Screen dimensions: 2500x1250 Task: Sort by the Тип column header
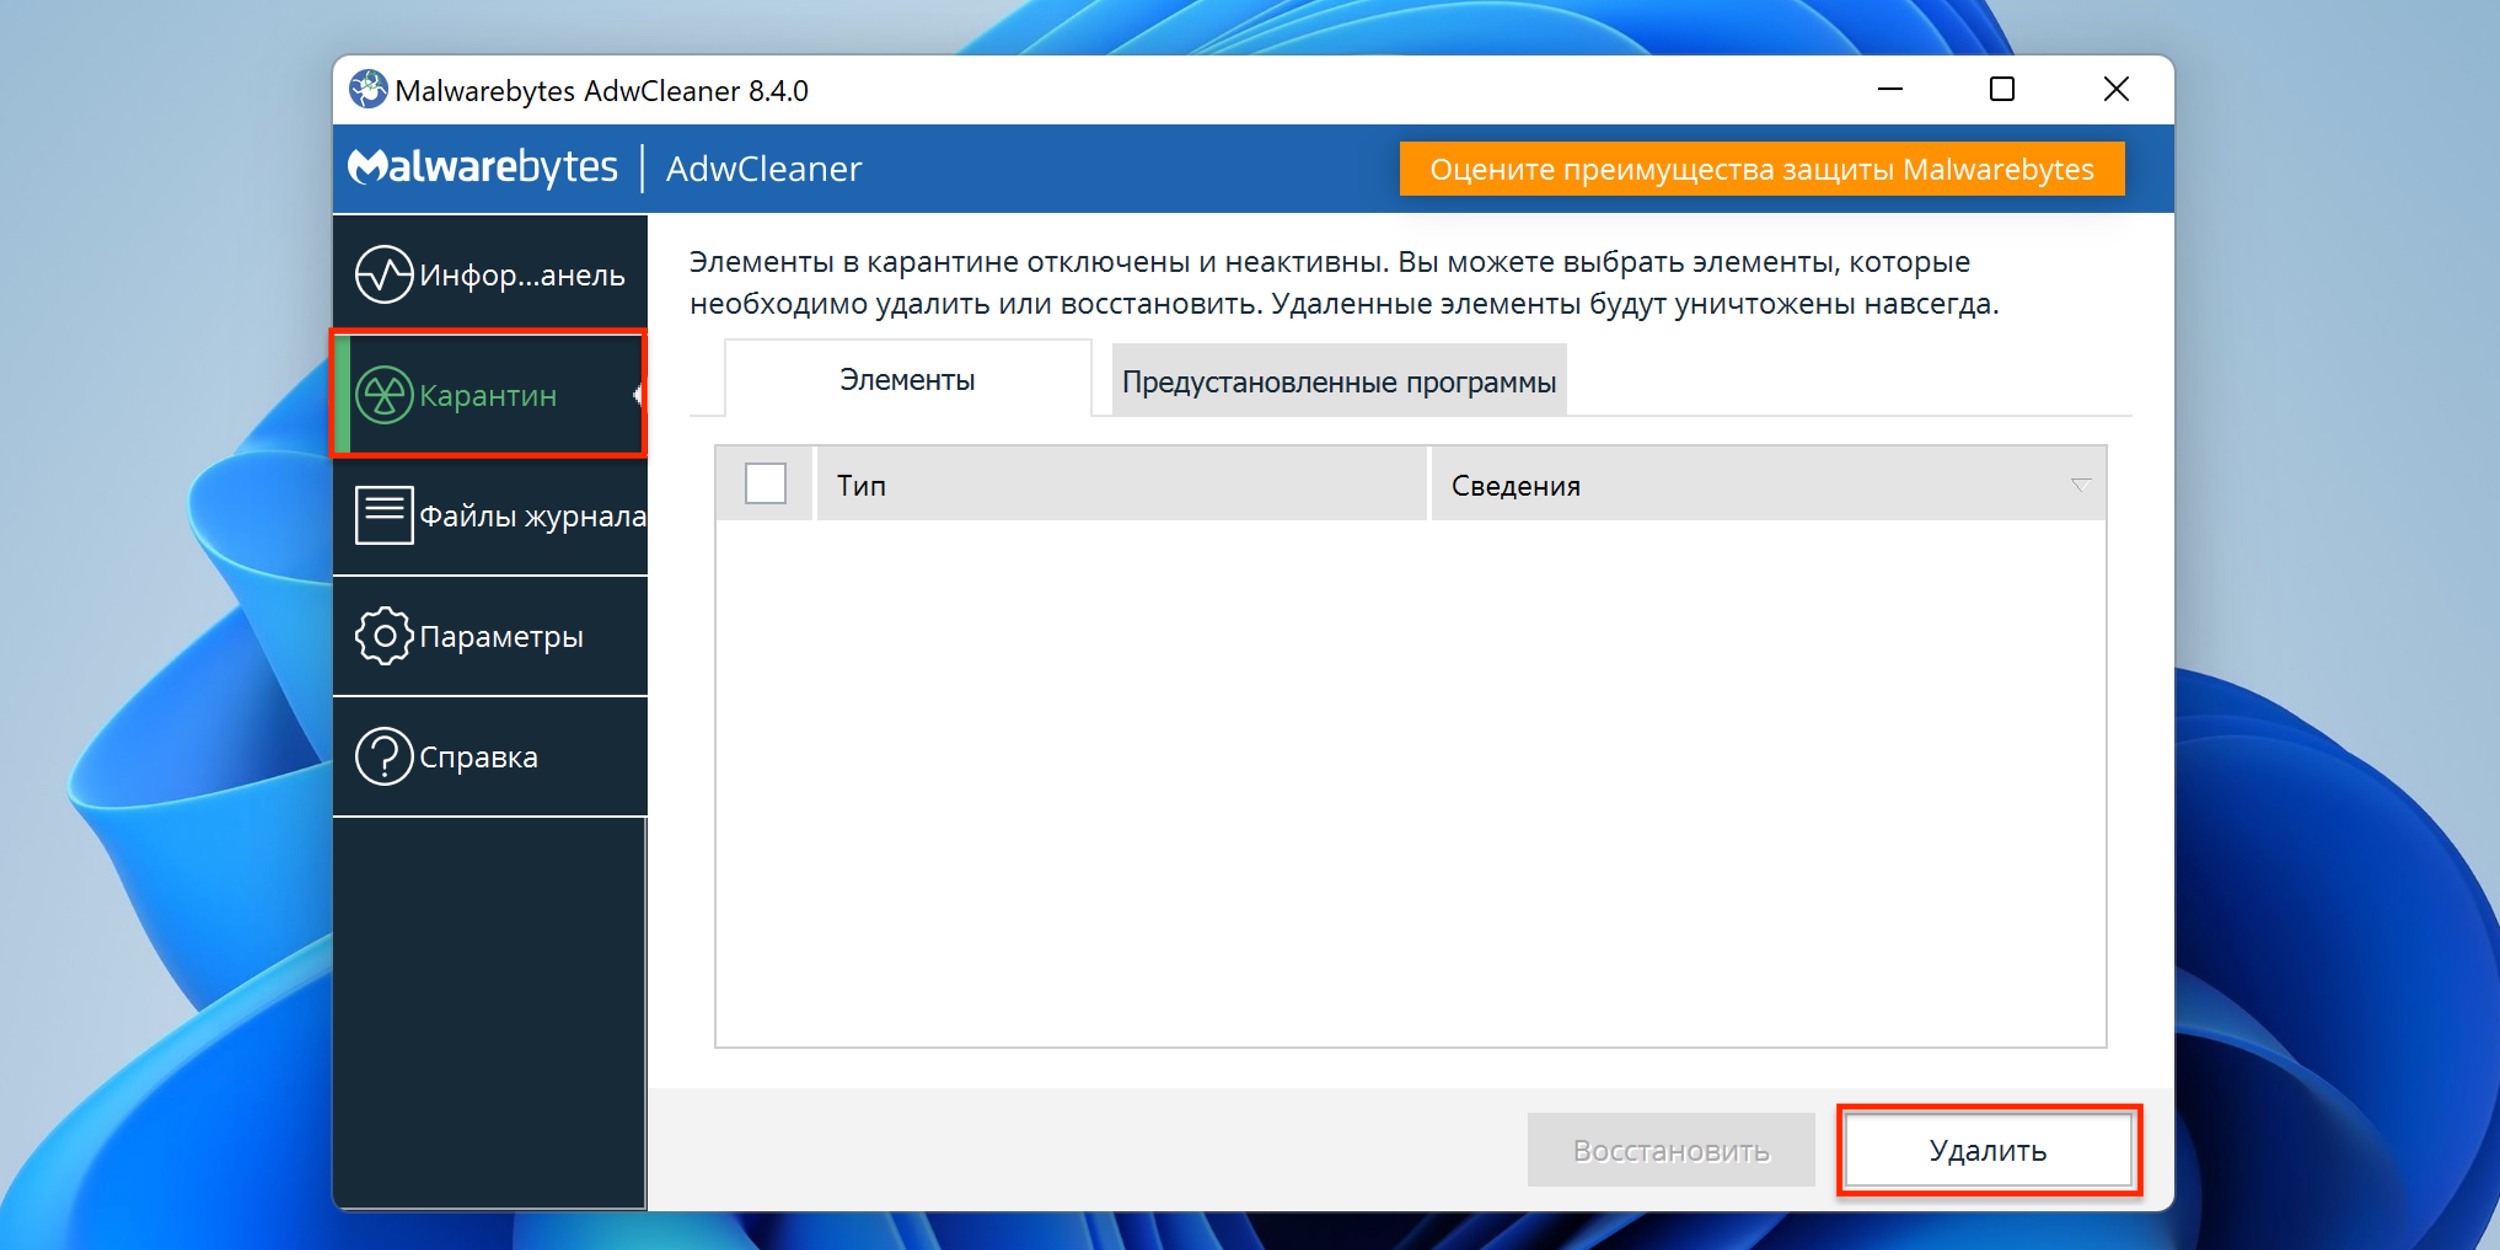pos(1121,485)
